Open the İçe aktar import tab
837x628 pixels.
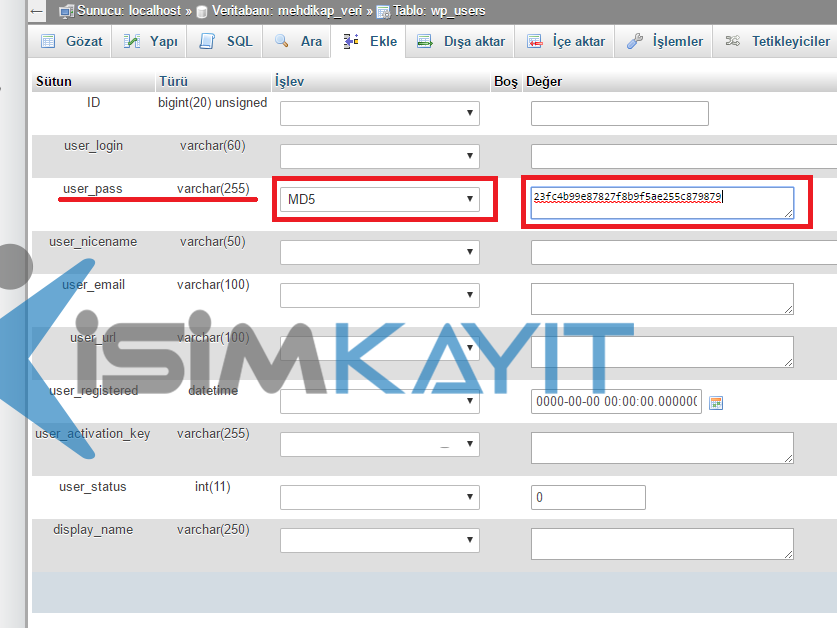click(565, 41)
